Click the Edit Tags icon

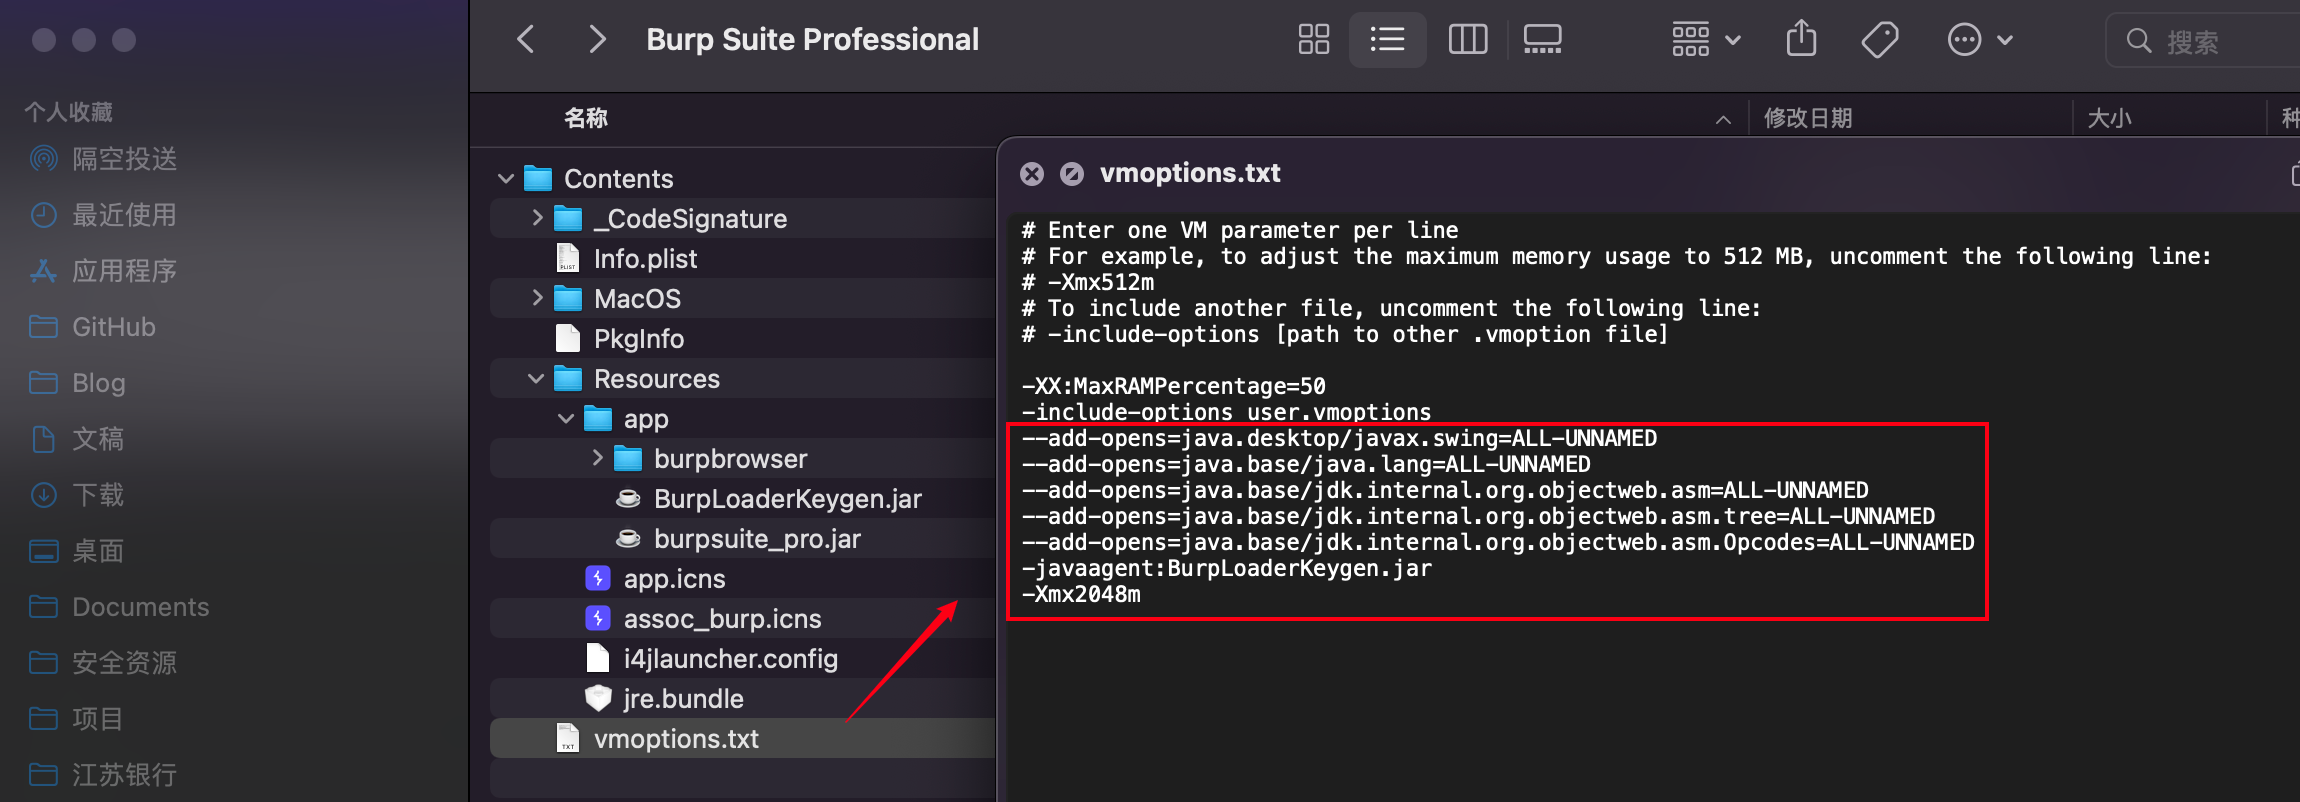1879,40
